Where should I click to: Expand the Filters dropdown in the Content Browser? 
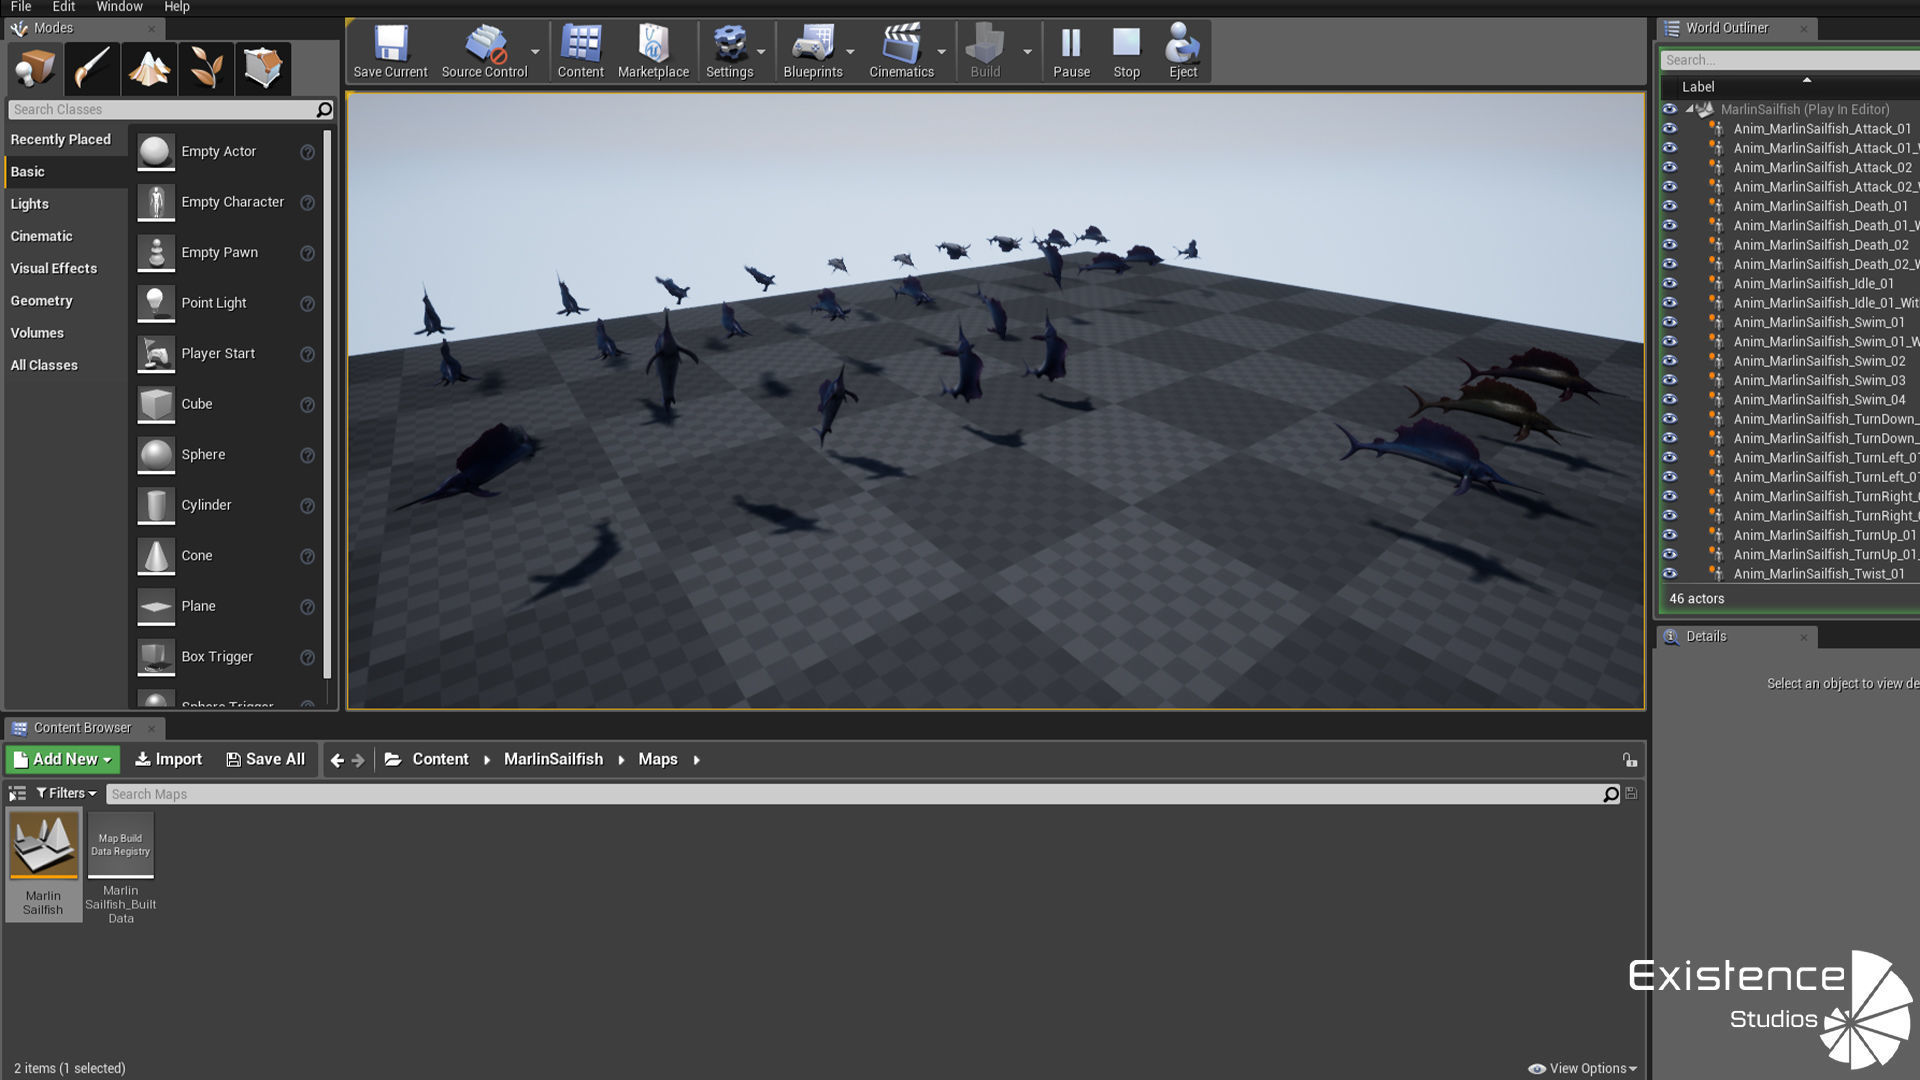click(x=66, y=794)
